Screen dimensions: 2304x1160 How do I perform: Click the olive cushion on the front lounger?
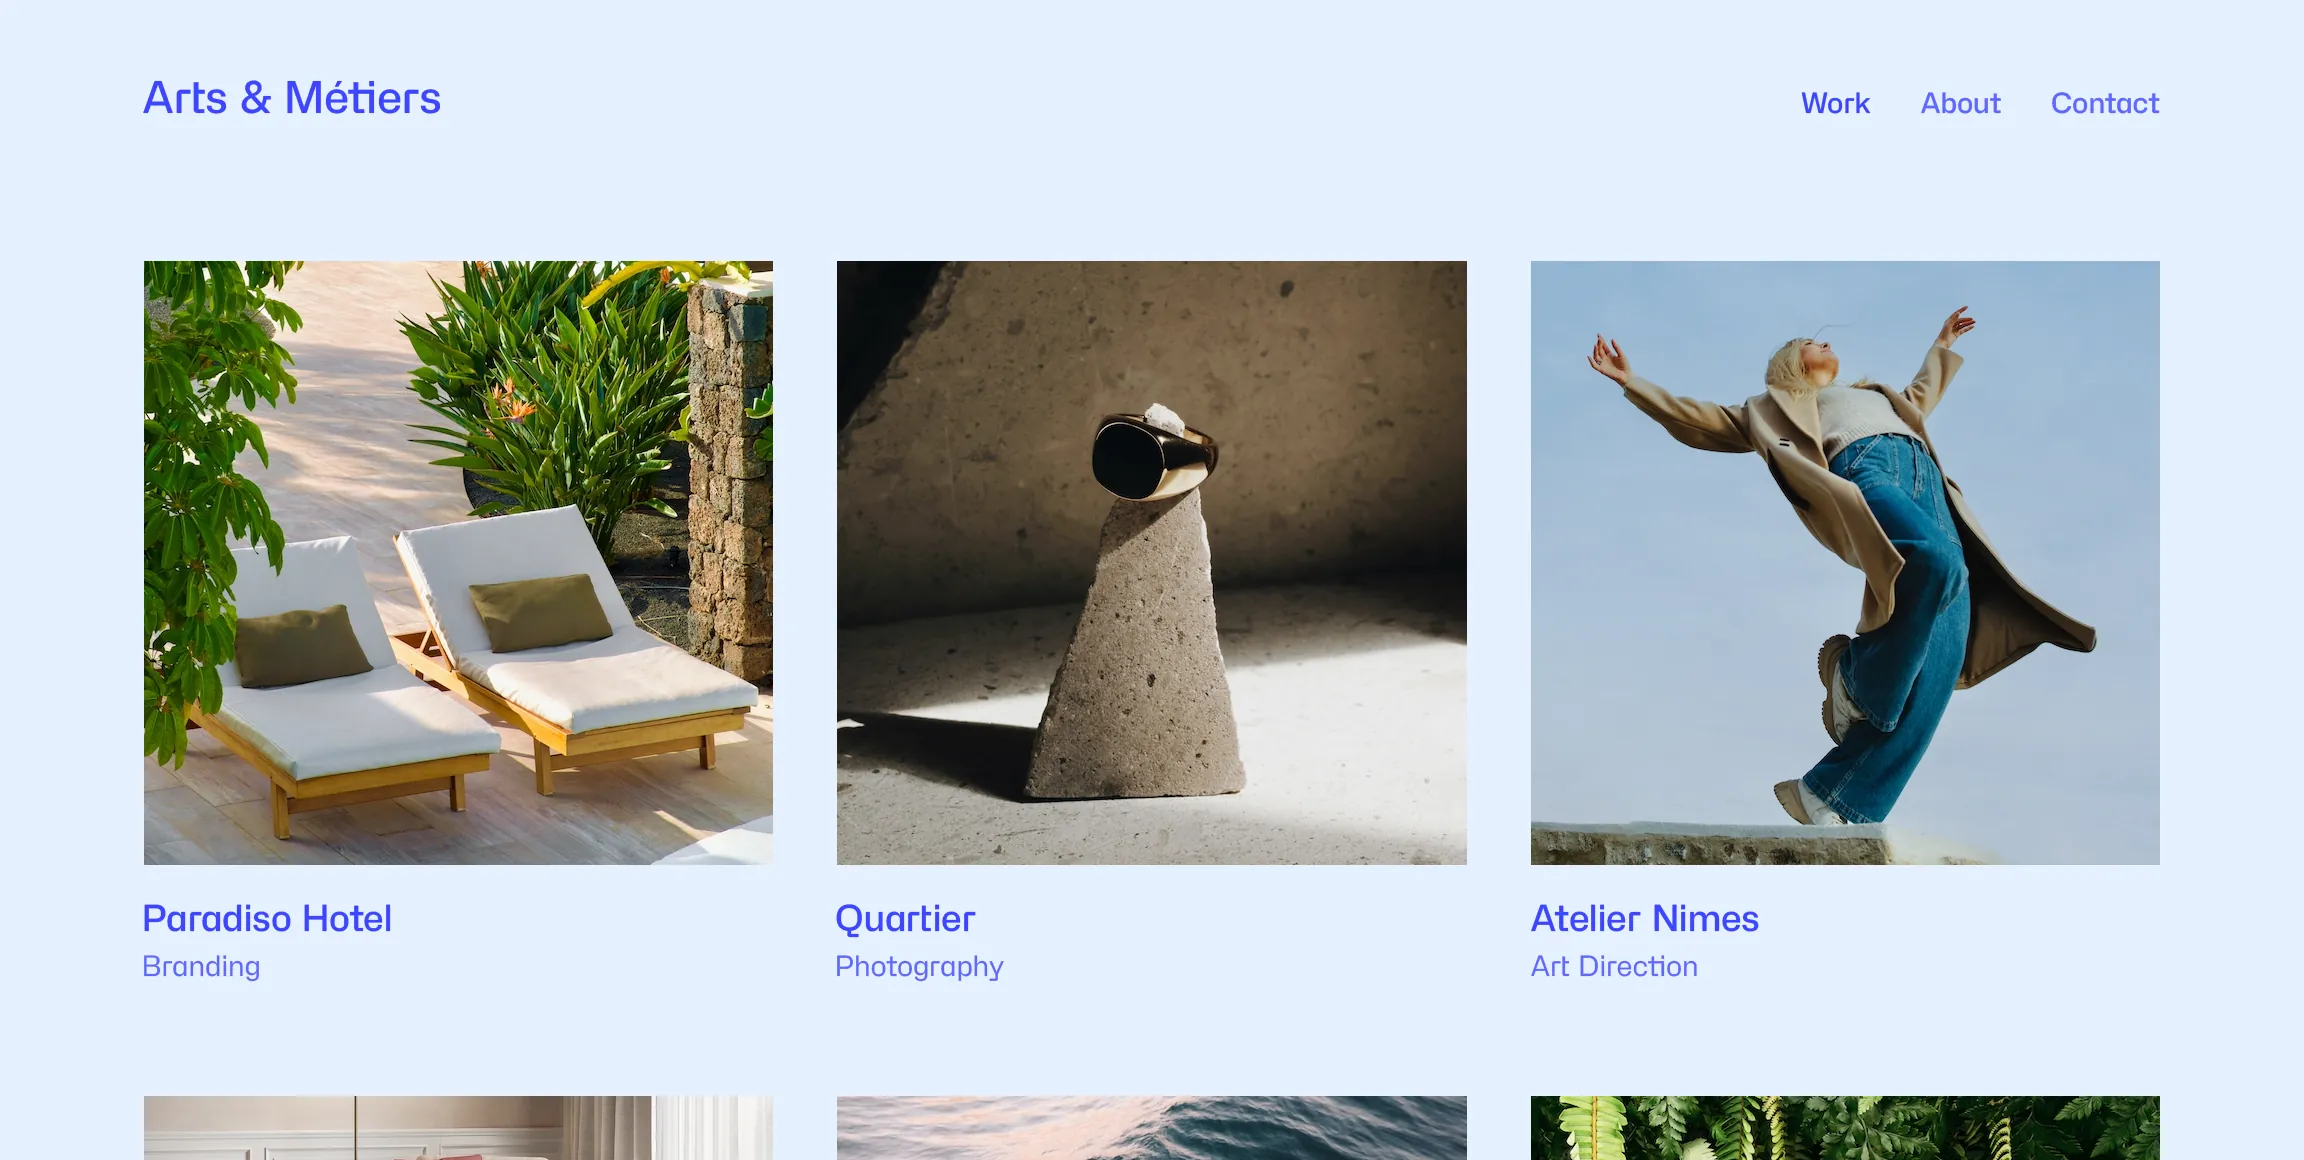pyautogui.click(x=301, y=646)
